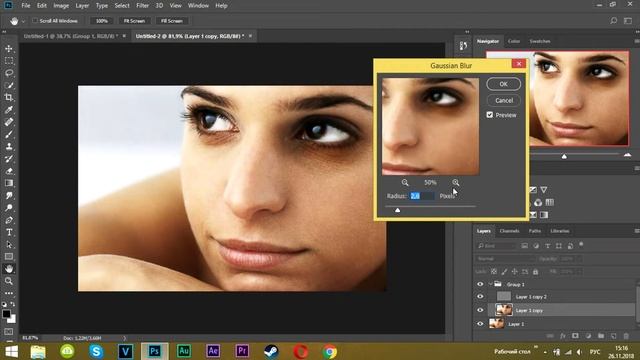Switch to the Channels tab
This screenshot has height=360, width=640.
509,231
